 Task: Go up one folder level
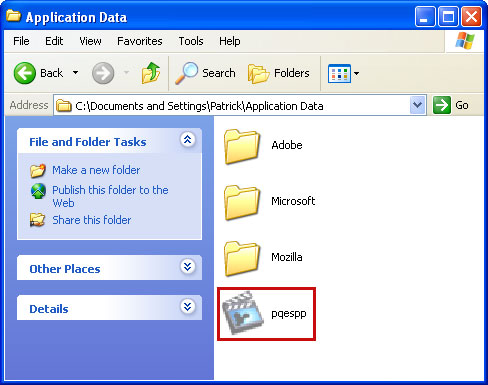tap(151, 73)
